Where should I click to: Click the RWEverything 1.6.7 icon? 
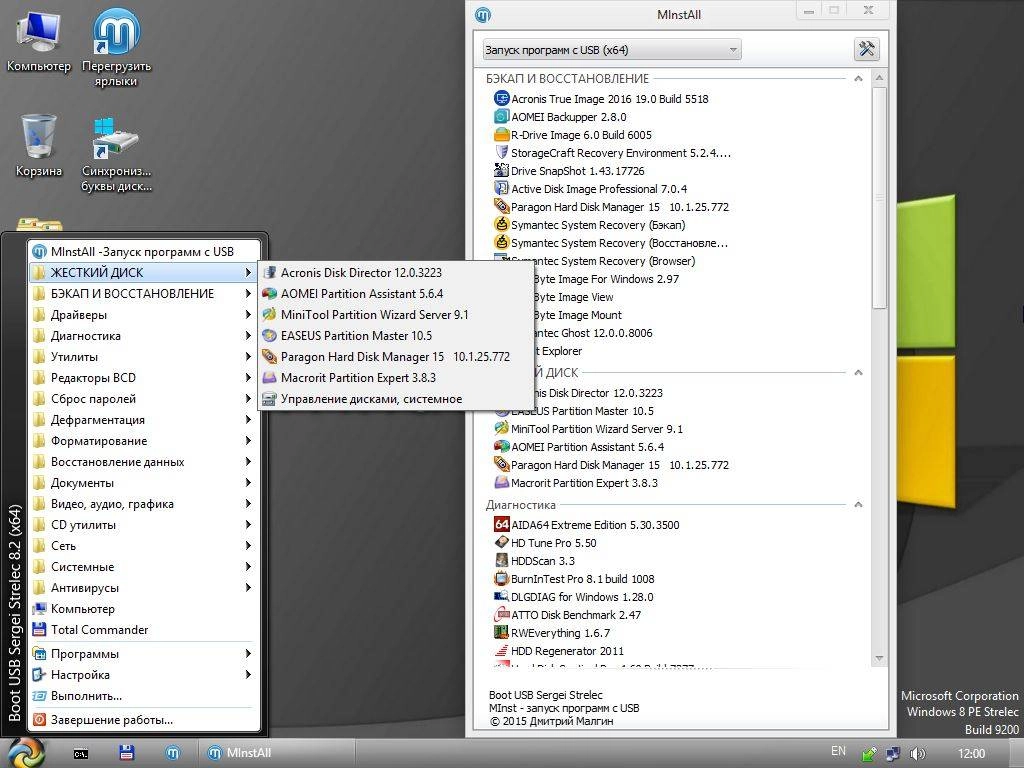pos(502,633)
